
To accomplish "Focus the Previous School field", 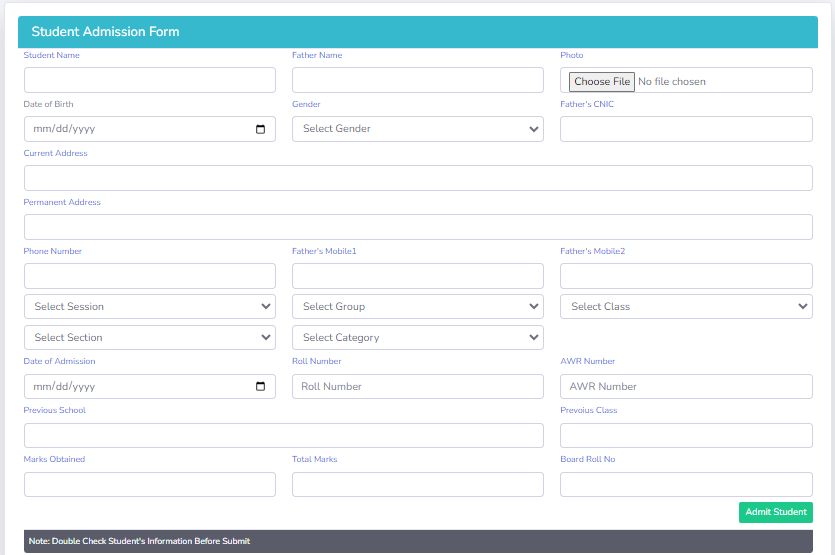I will [283, 436].
